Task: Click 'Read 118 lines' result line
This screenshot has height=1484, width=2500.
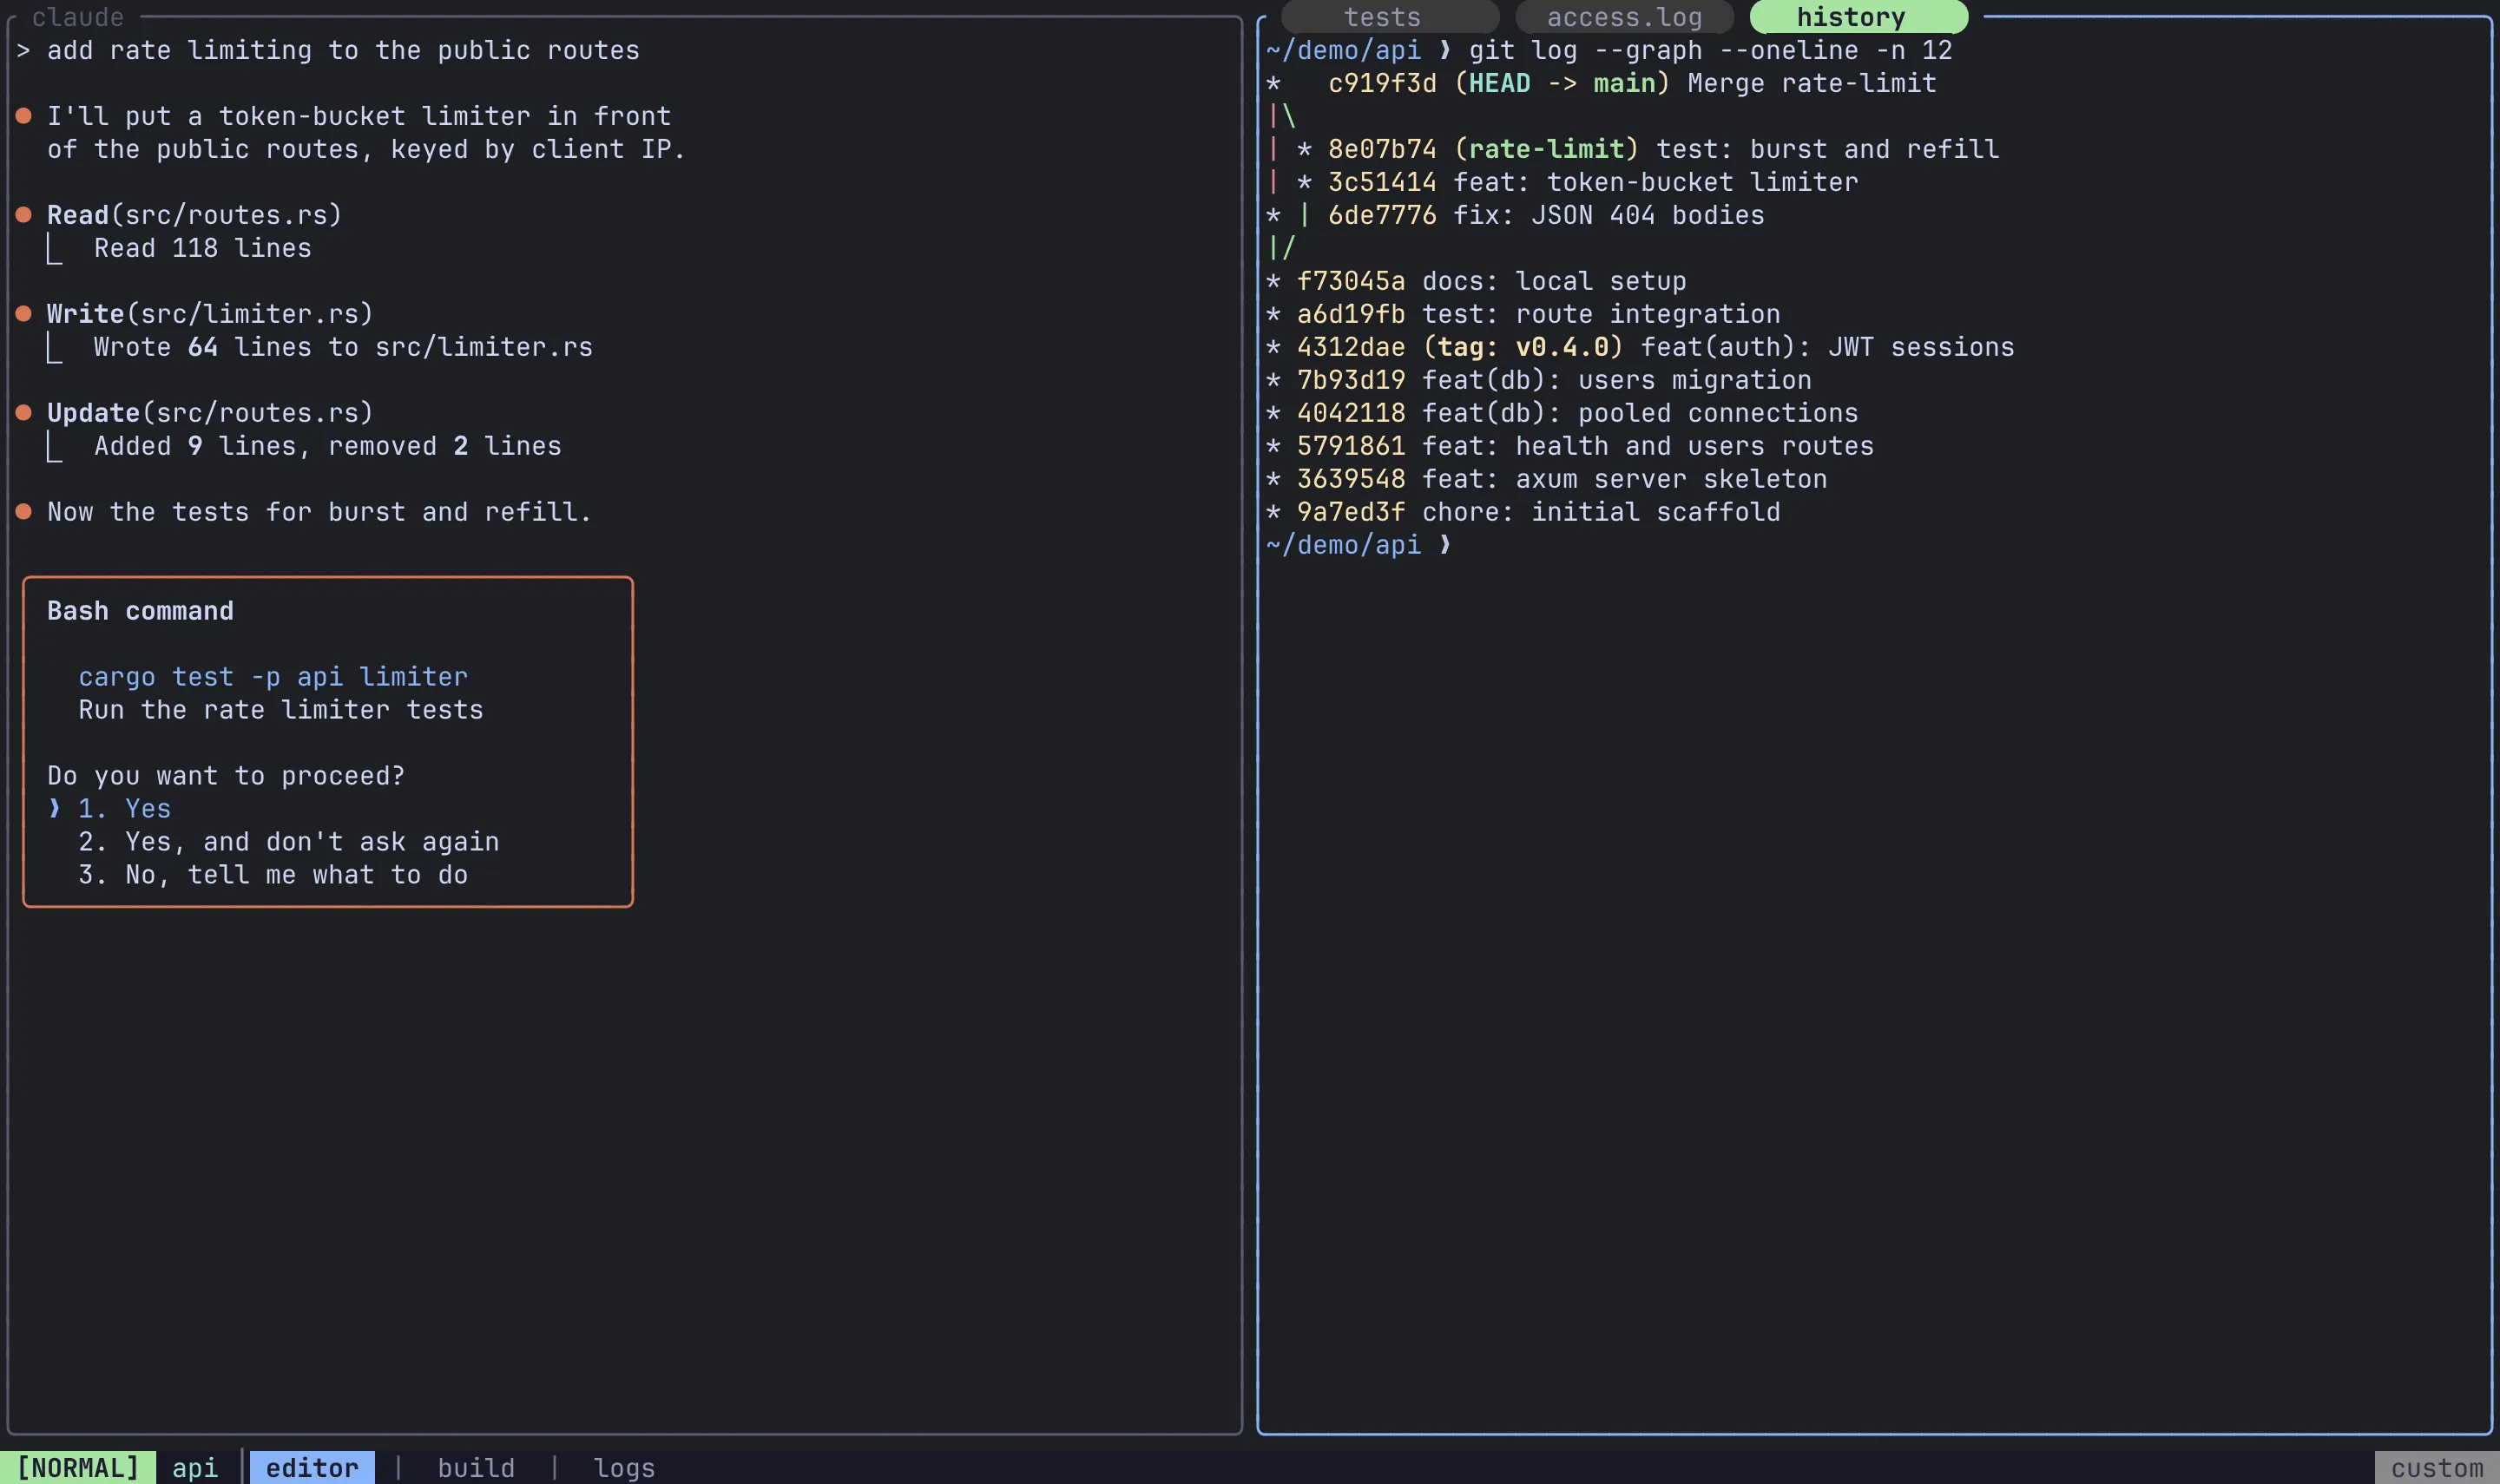Action: click(203, 247)
